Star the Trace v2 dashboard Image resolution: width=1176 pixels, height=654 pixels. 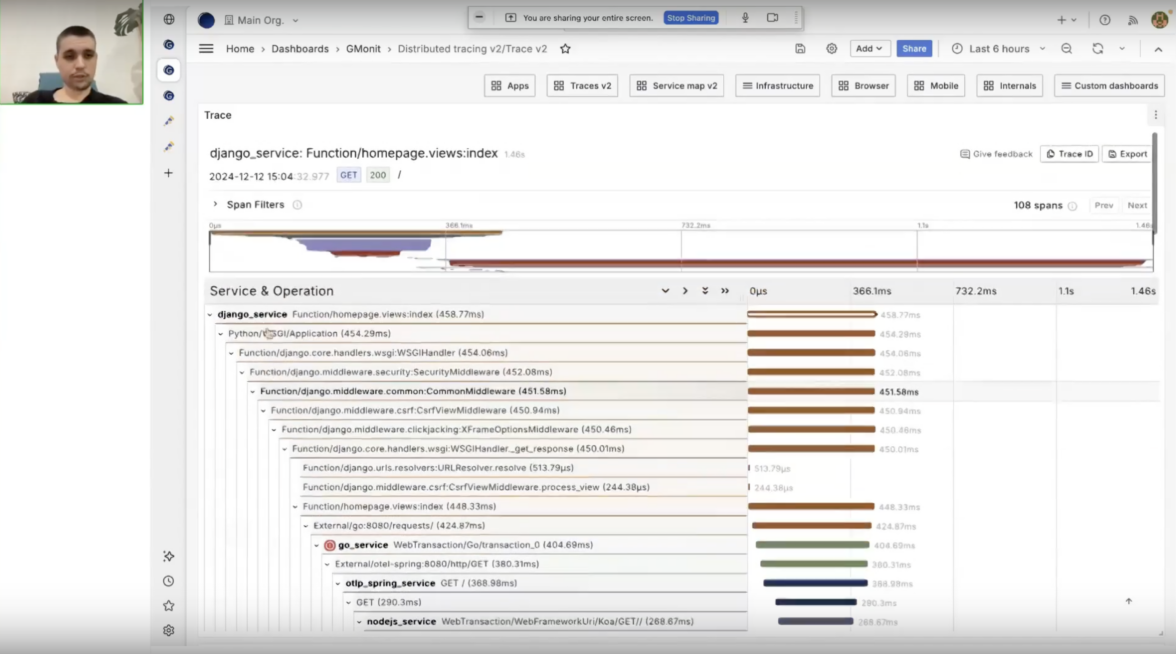point(565,49)
